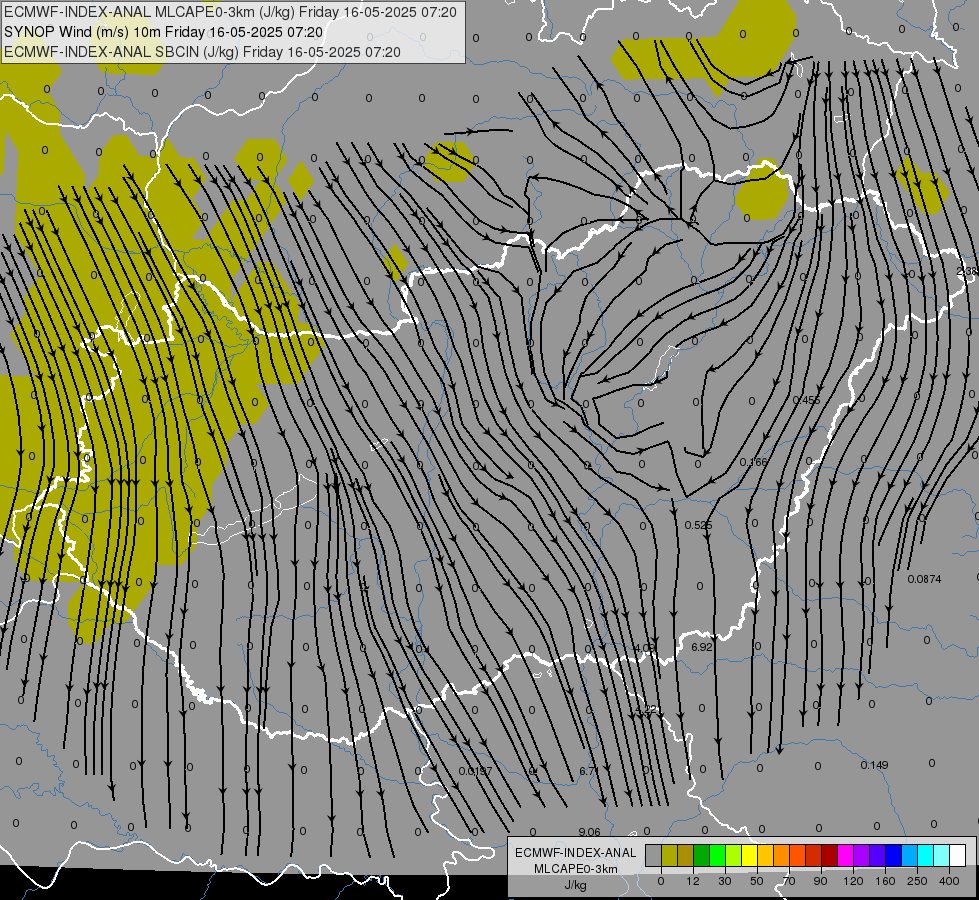Click the pure blue legend swatch
Image resolution: width=979 pixels, height=900 pixels.
pyautogui.click(x=894, y=856)
